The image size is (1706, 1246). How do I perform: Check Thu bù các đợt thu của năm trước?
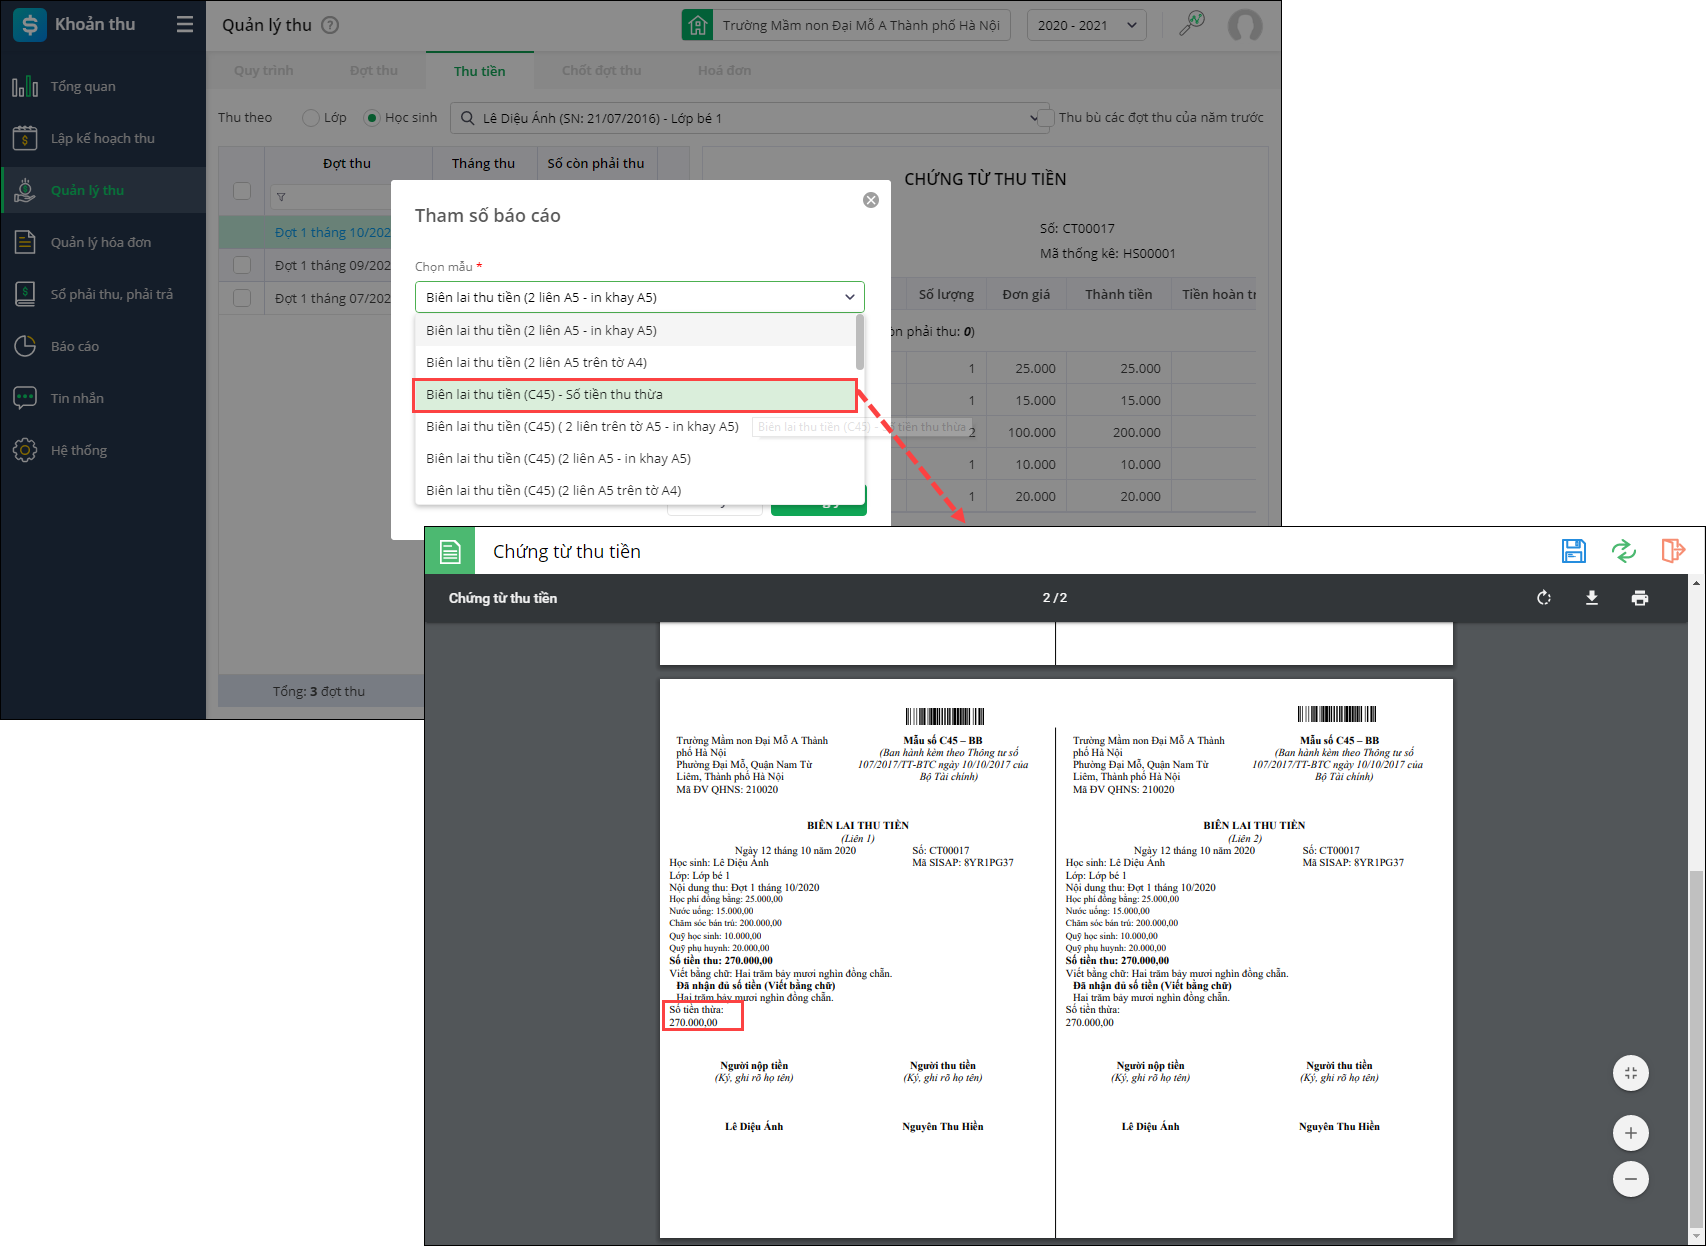[x=1046, y=118]
